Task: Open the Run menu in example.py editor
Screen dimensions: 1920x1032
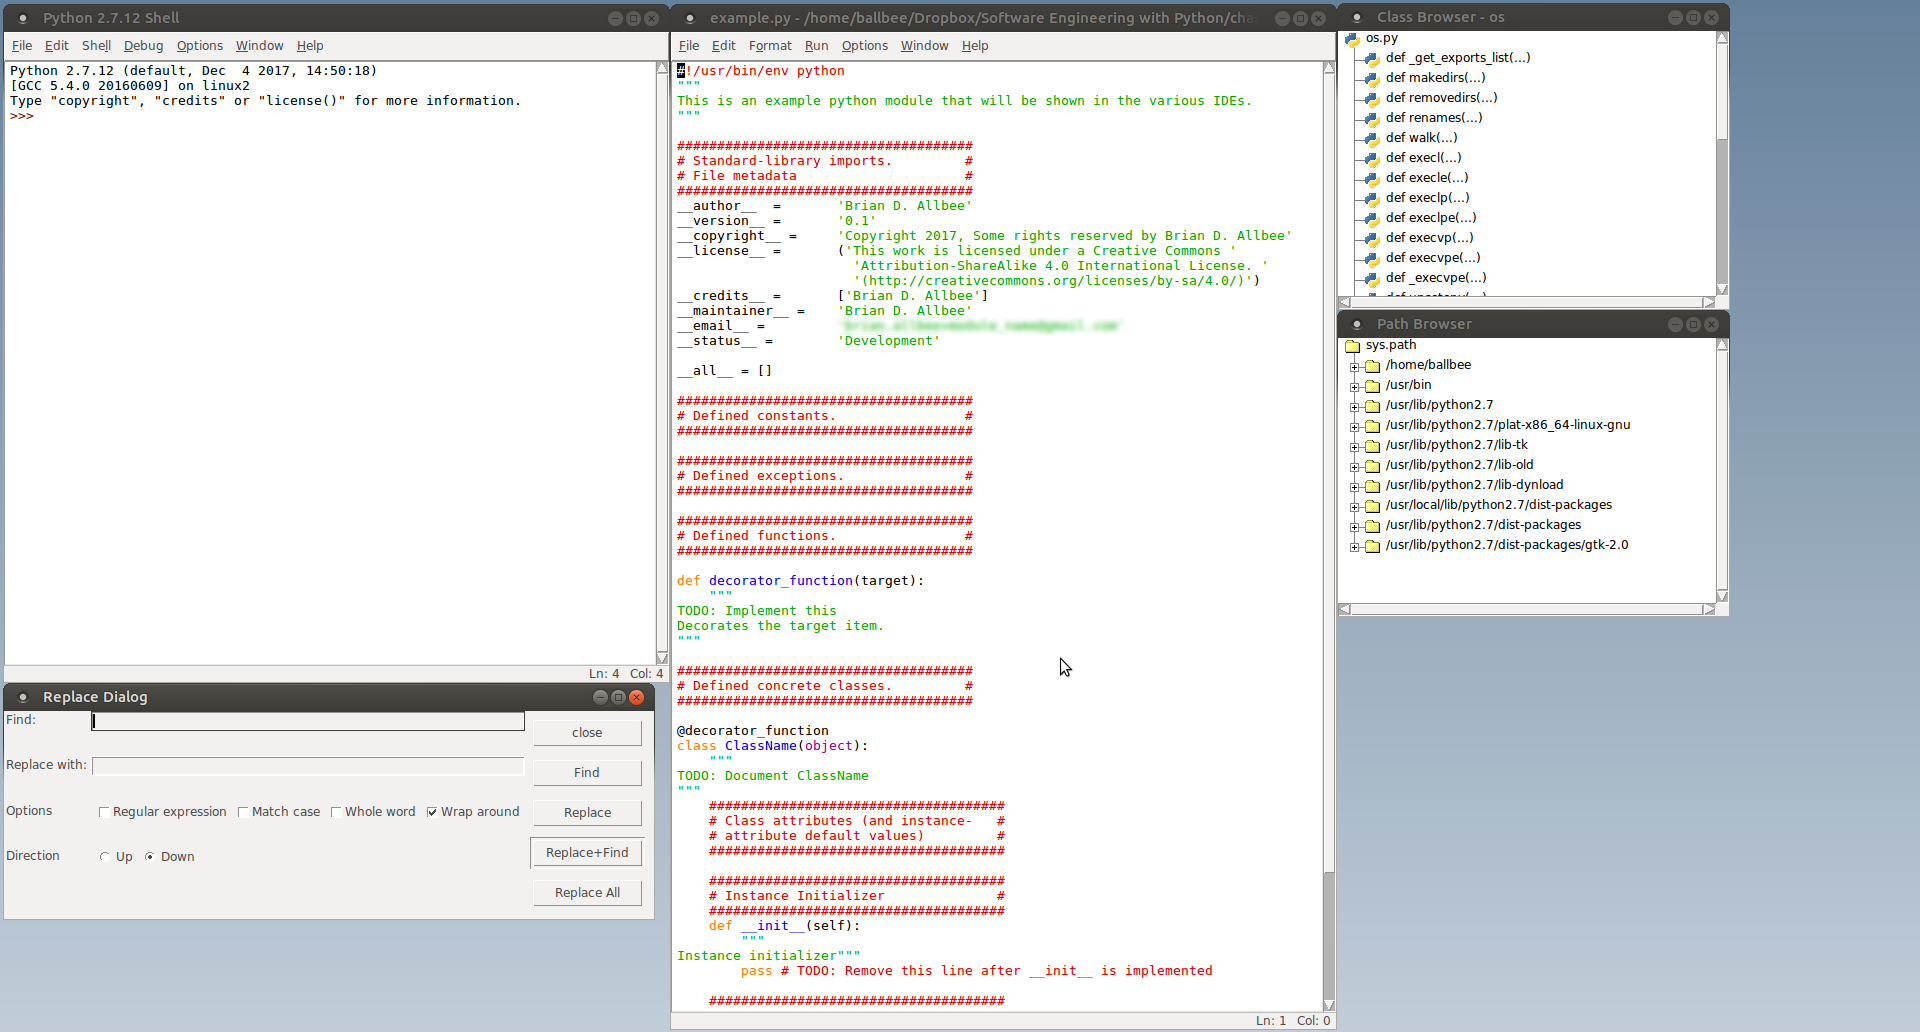Action: click(816, 46)
